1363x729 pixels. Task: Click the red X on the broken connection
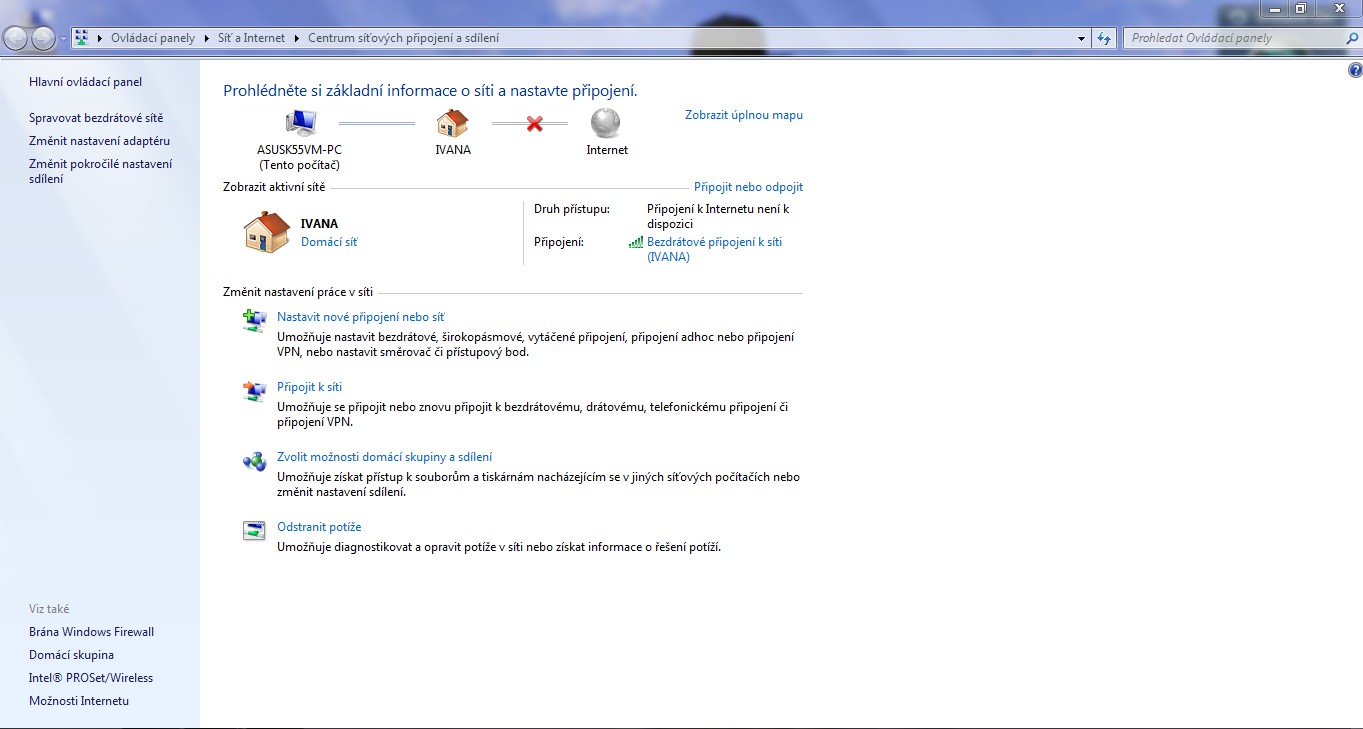coord(534,123)
